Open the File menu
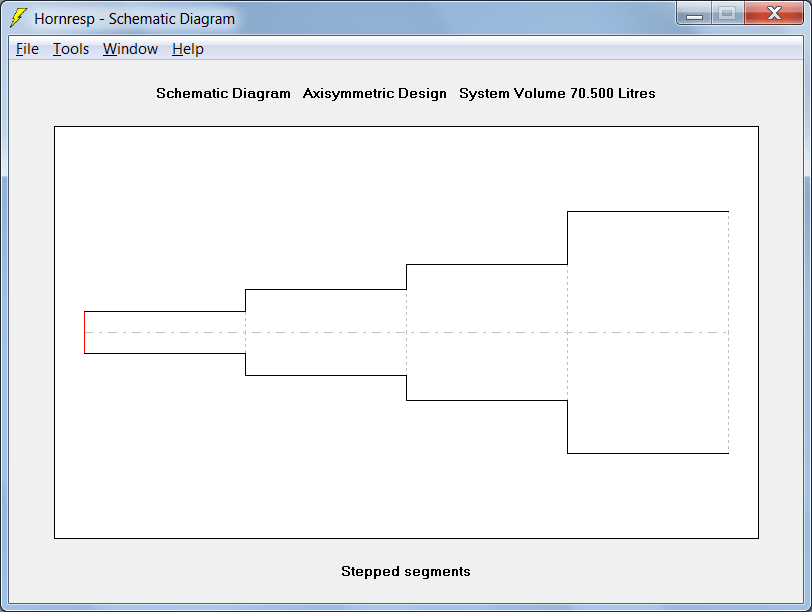This screenshot has width=812, height=612. [27, 49]
